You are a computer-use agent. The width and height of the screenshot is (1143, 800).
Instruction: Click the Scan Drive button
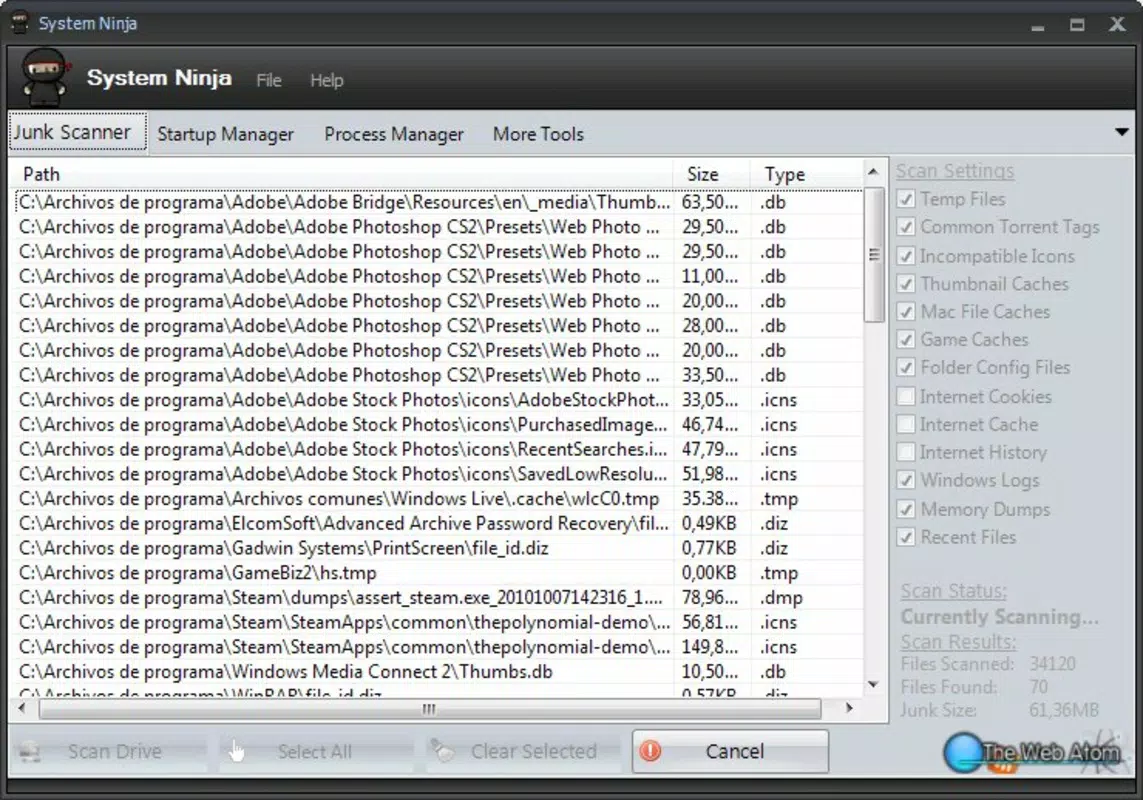point(108,751)
